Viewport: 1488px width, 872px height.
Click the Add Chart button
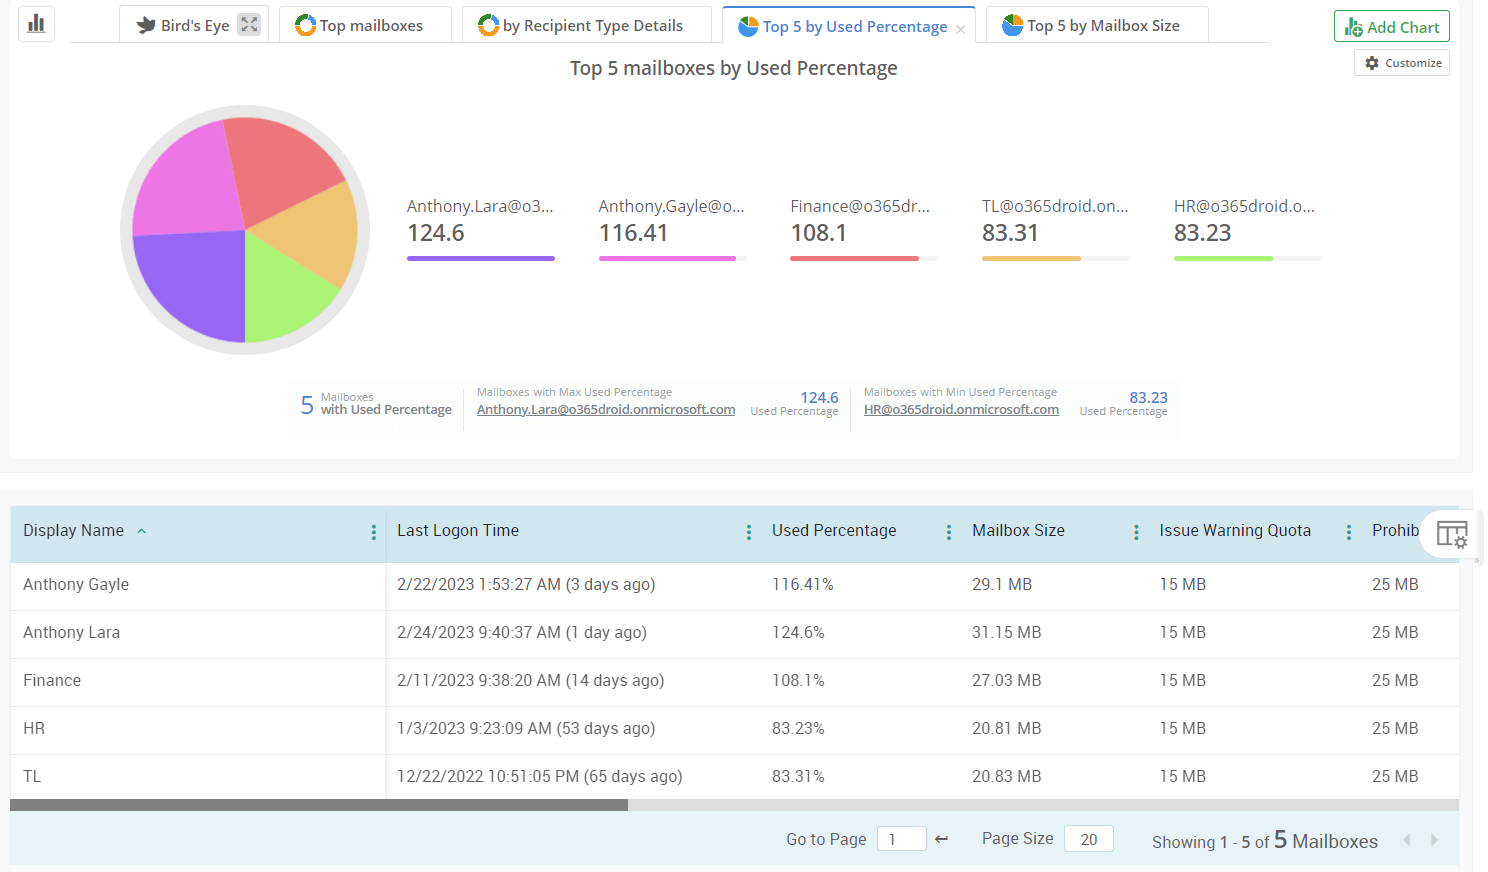click(1391, 27)
